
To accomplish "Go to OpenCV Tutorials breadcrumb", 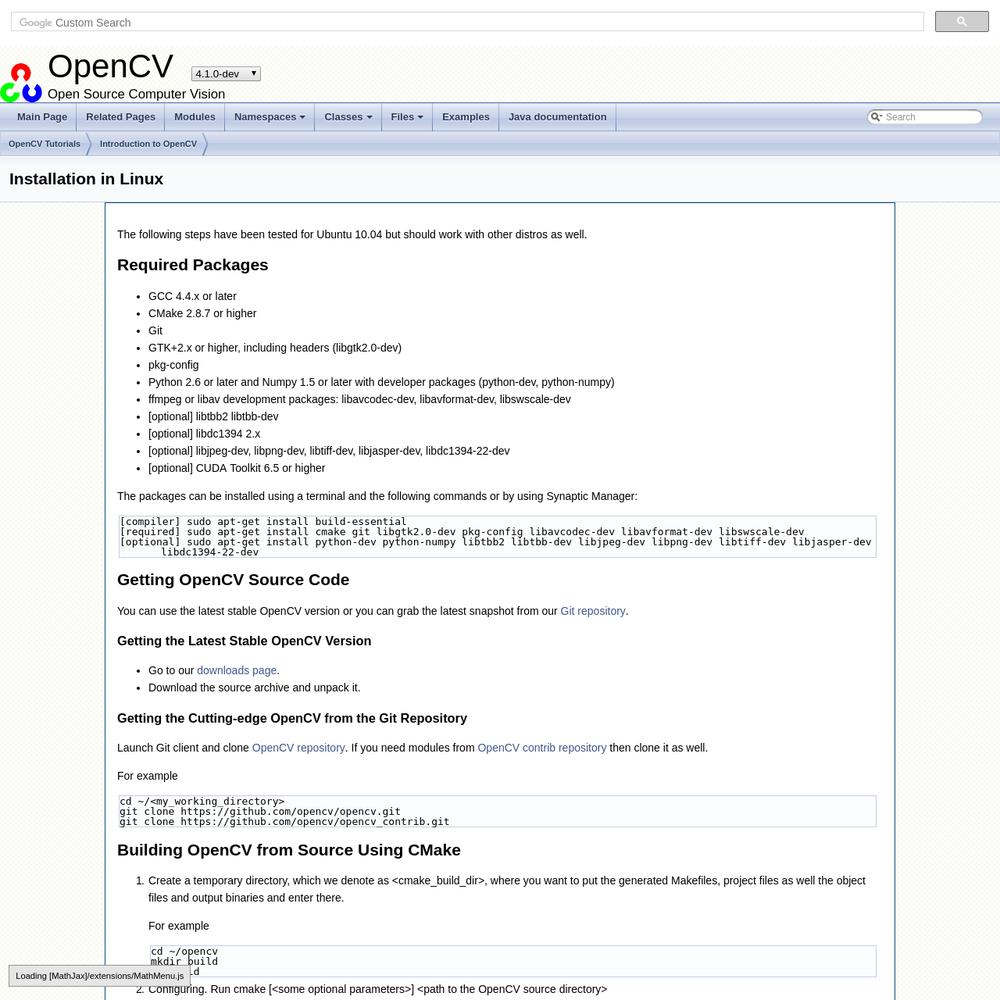I will click(45, 144).
